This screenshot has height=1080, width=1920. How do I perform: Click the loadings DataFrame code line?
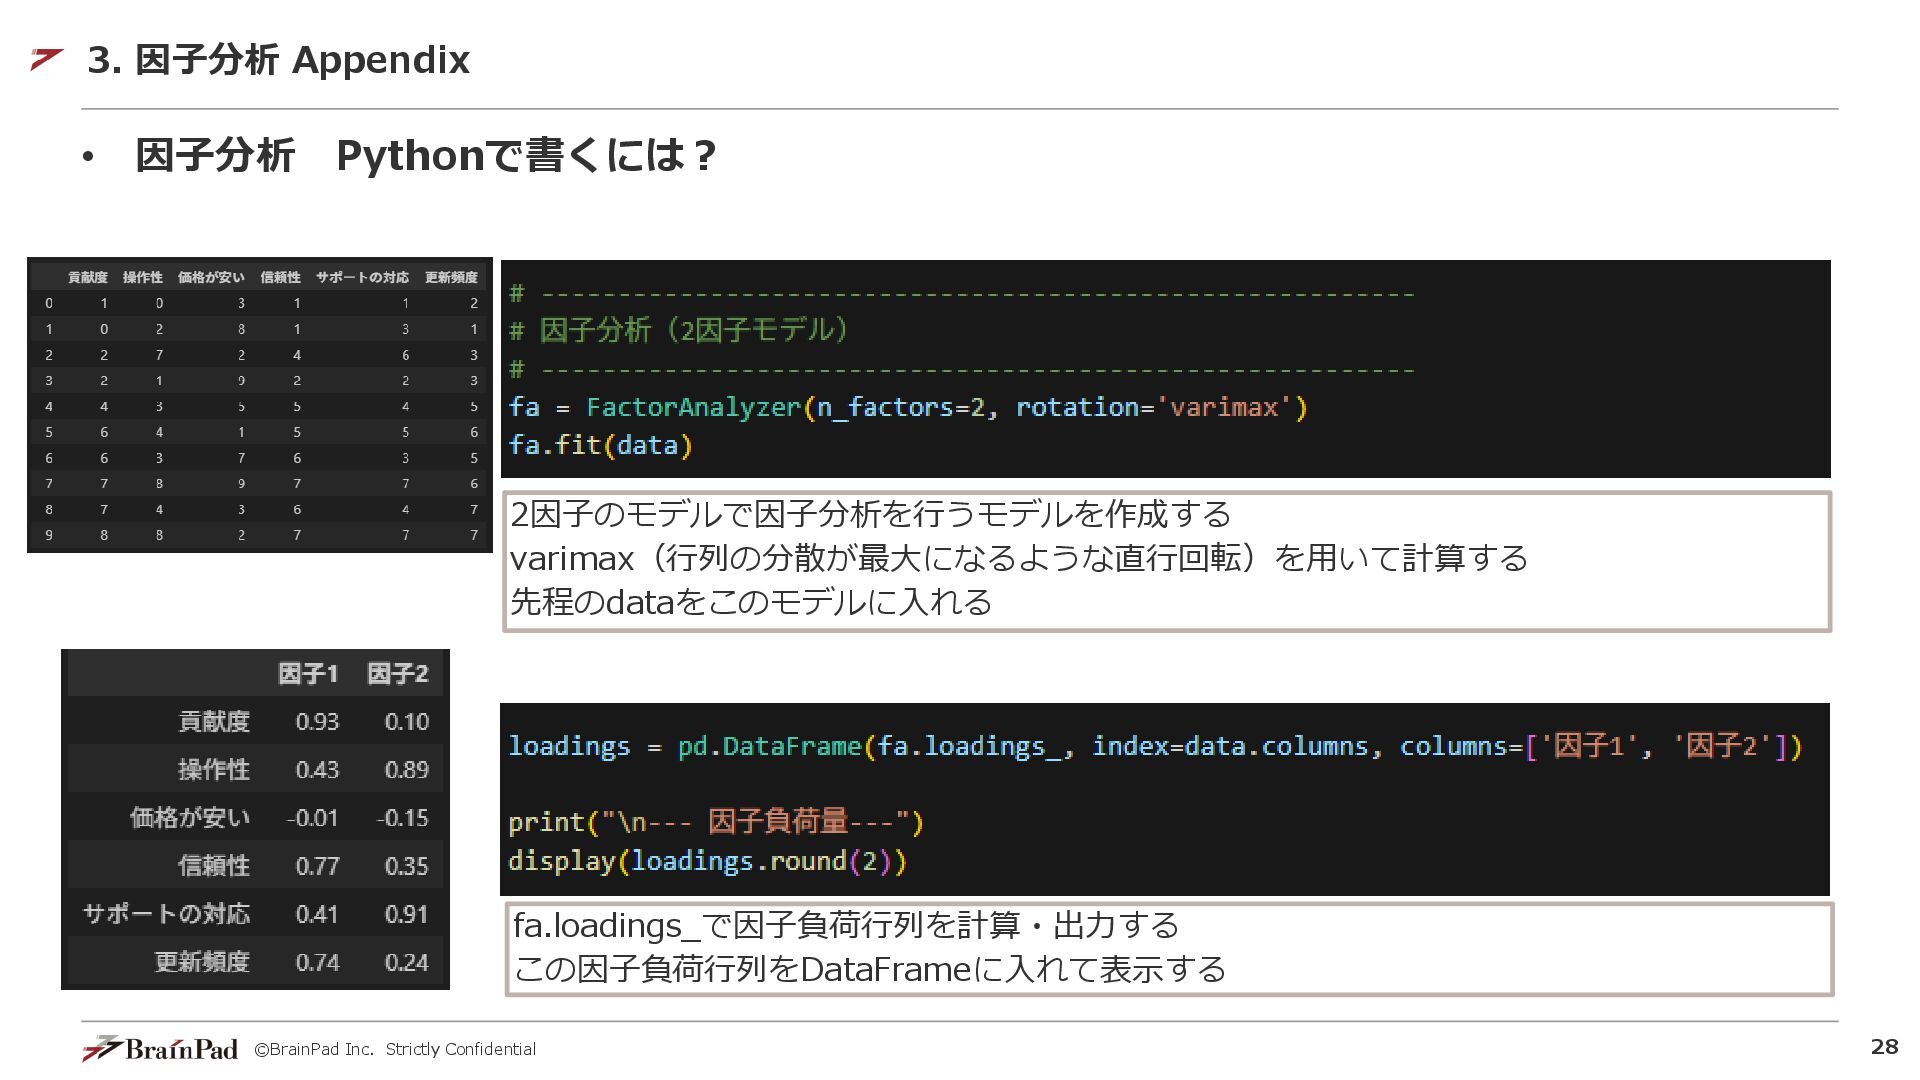[1154, 746]
